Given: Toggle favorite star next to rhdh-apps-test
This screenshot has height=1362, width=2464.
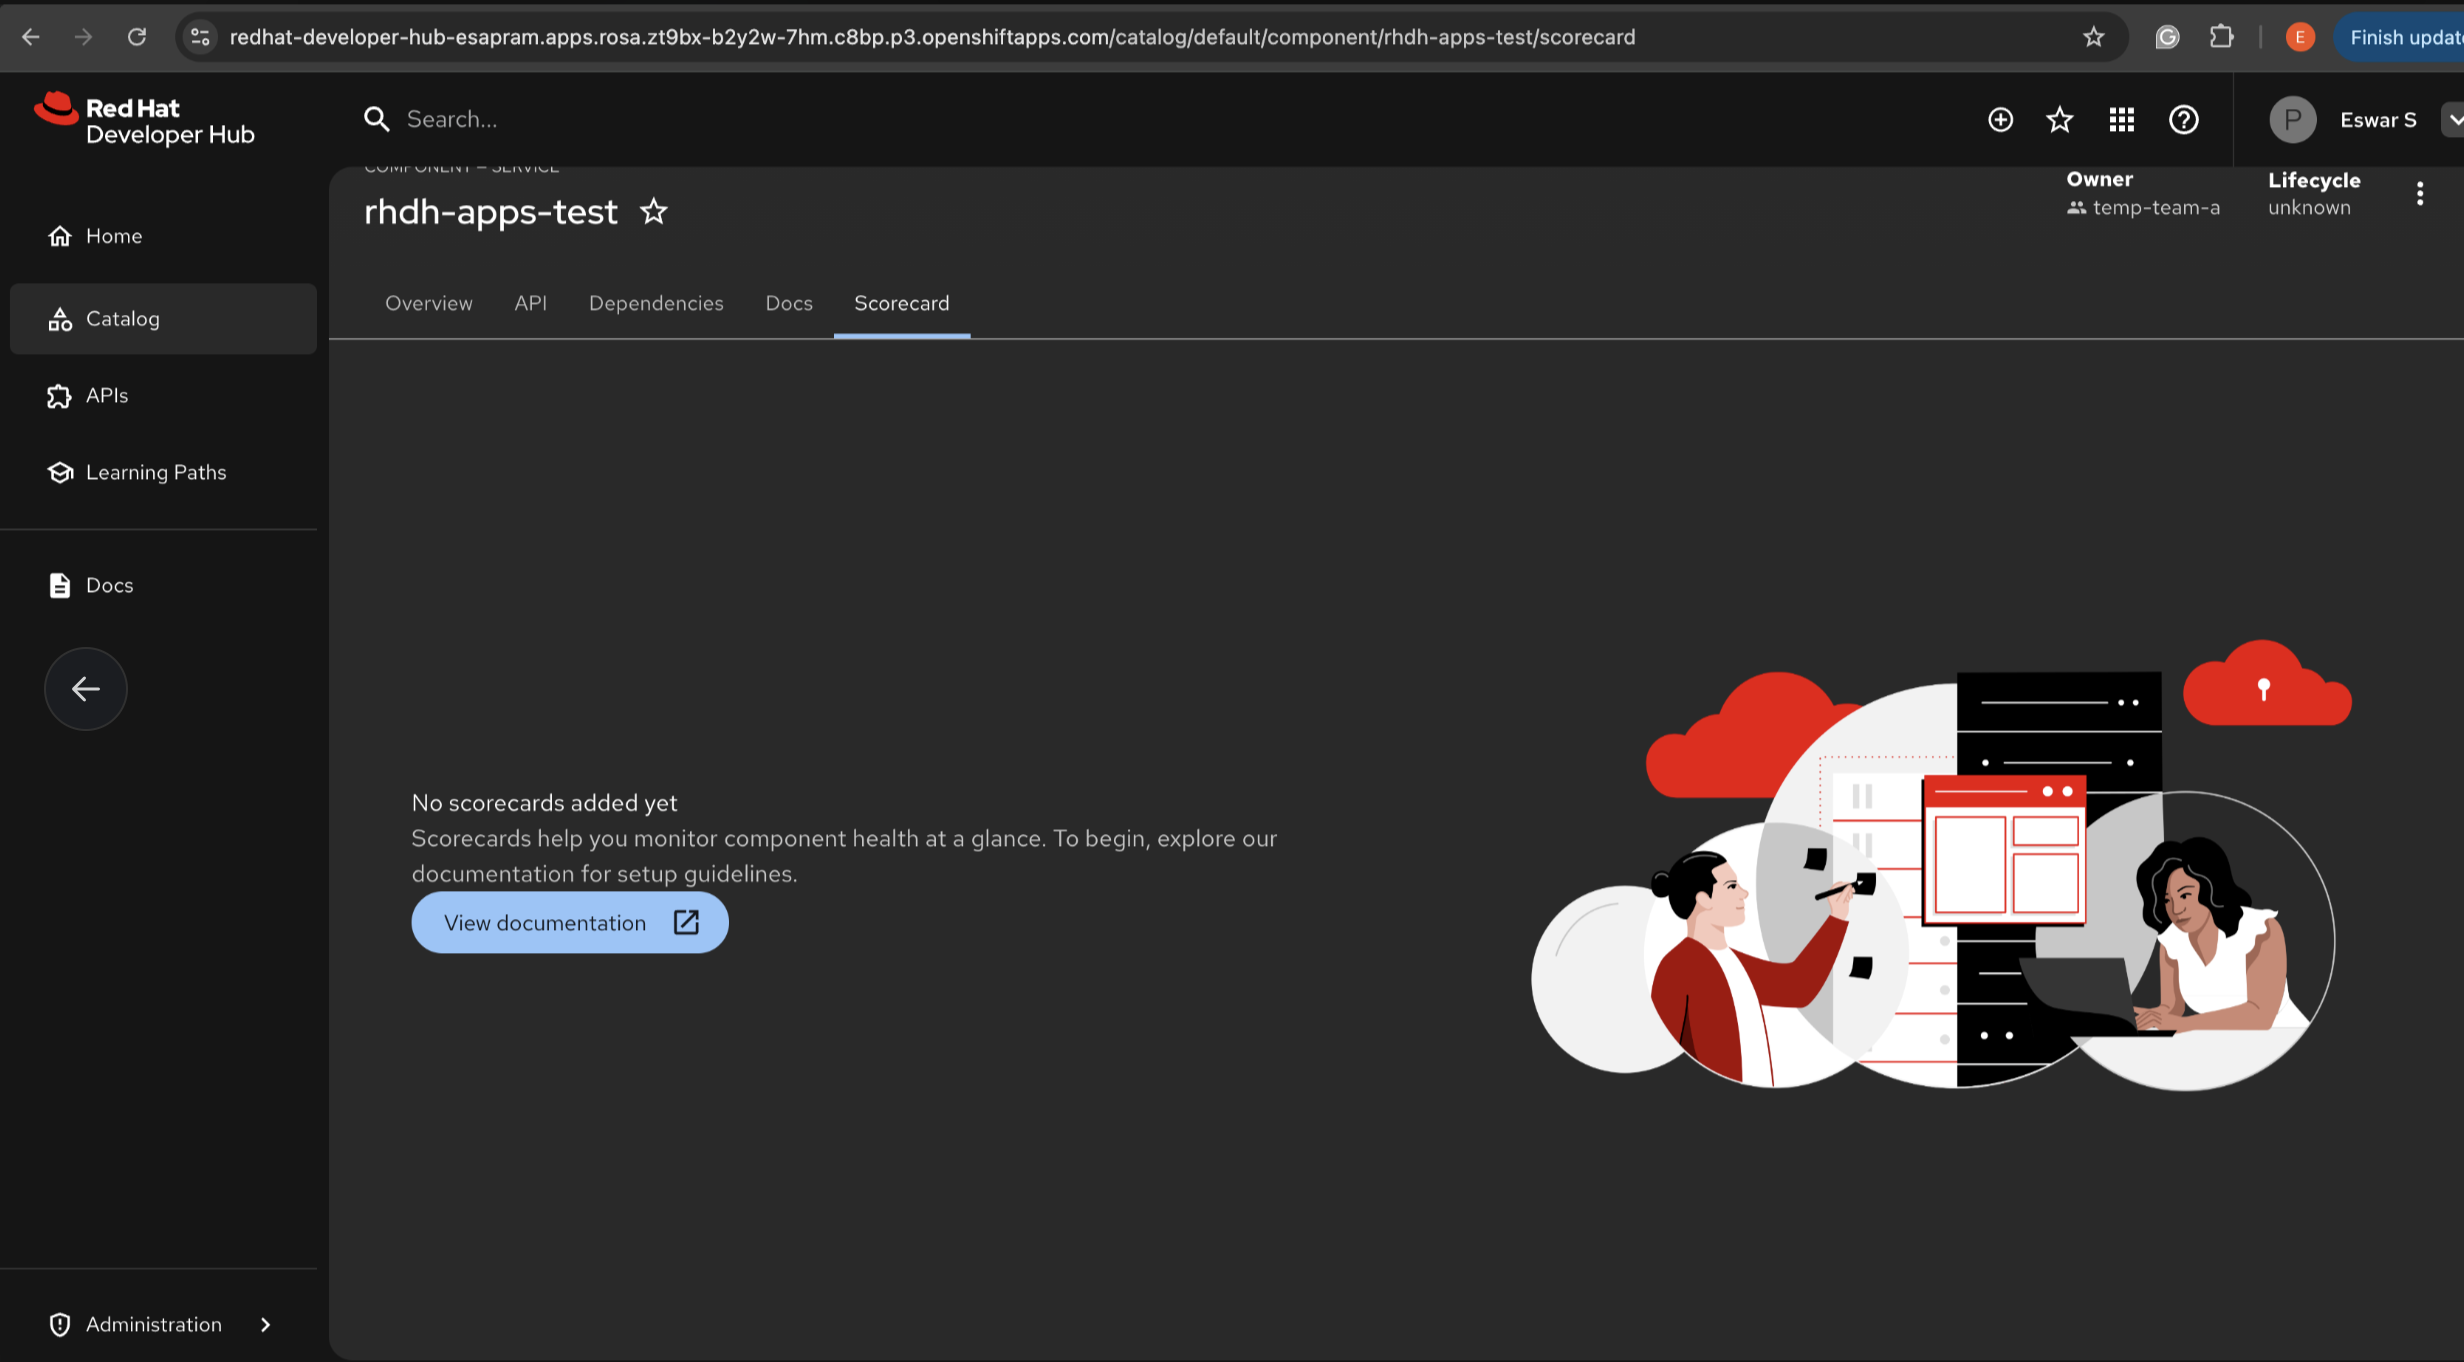Looking at the screenshot, I should pos(653,212).
